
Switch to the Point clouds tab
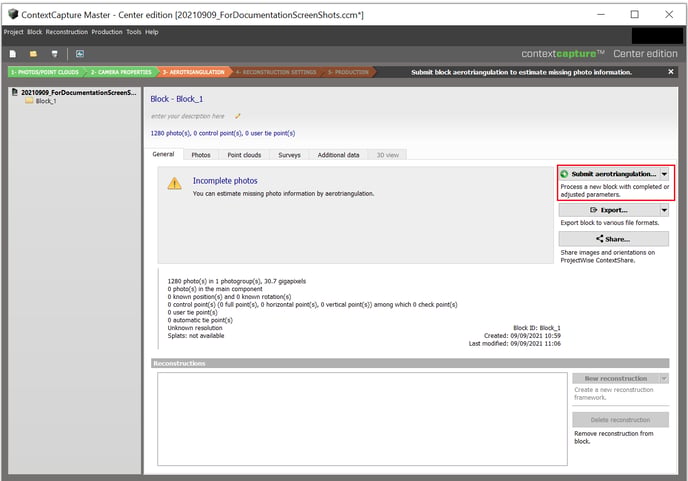[x=244, y=155]
